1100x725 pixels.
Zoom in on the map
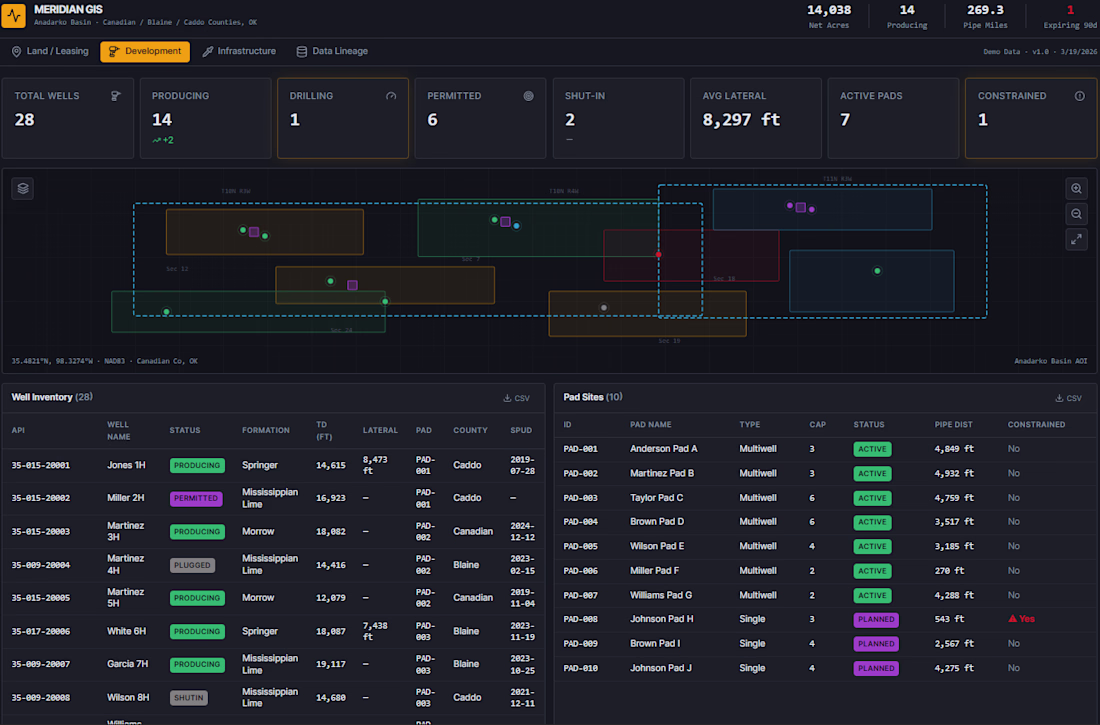pyautogui.click(x=1076, y=188)
